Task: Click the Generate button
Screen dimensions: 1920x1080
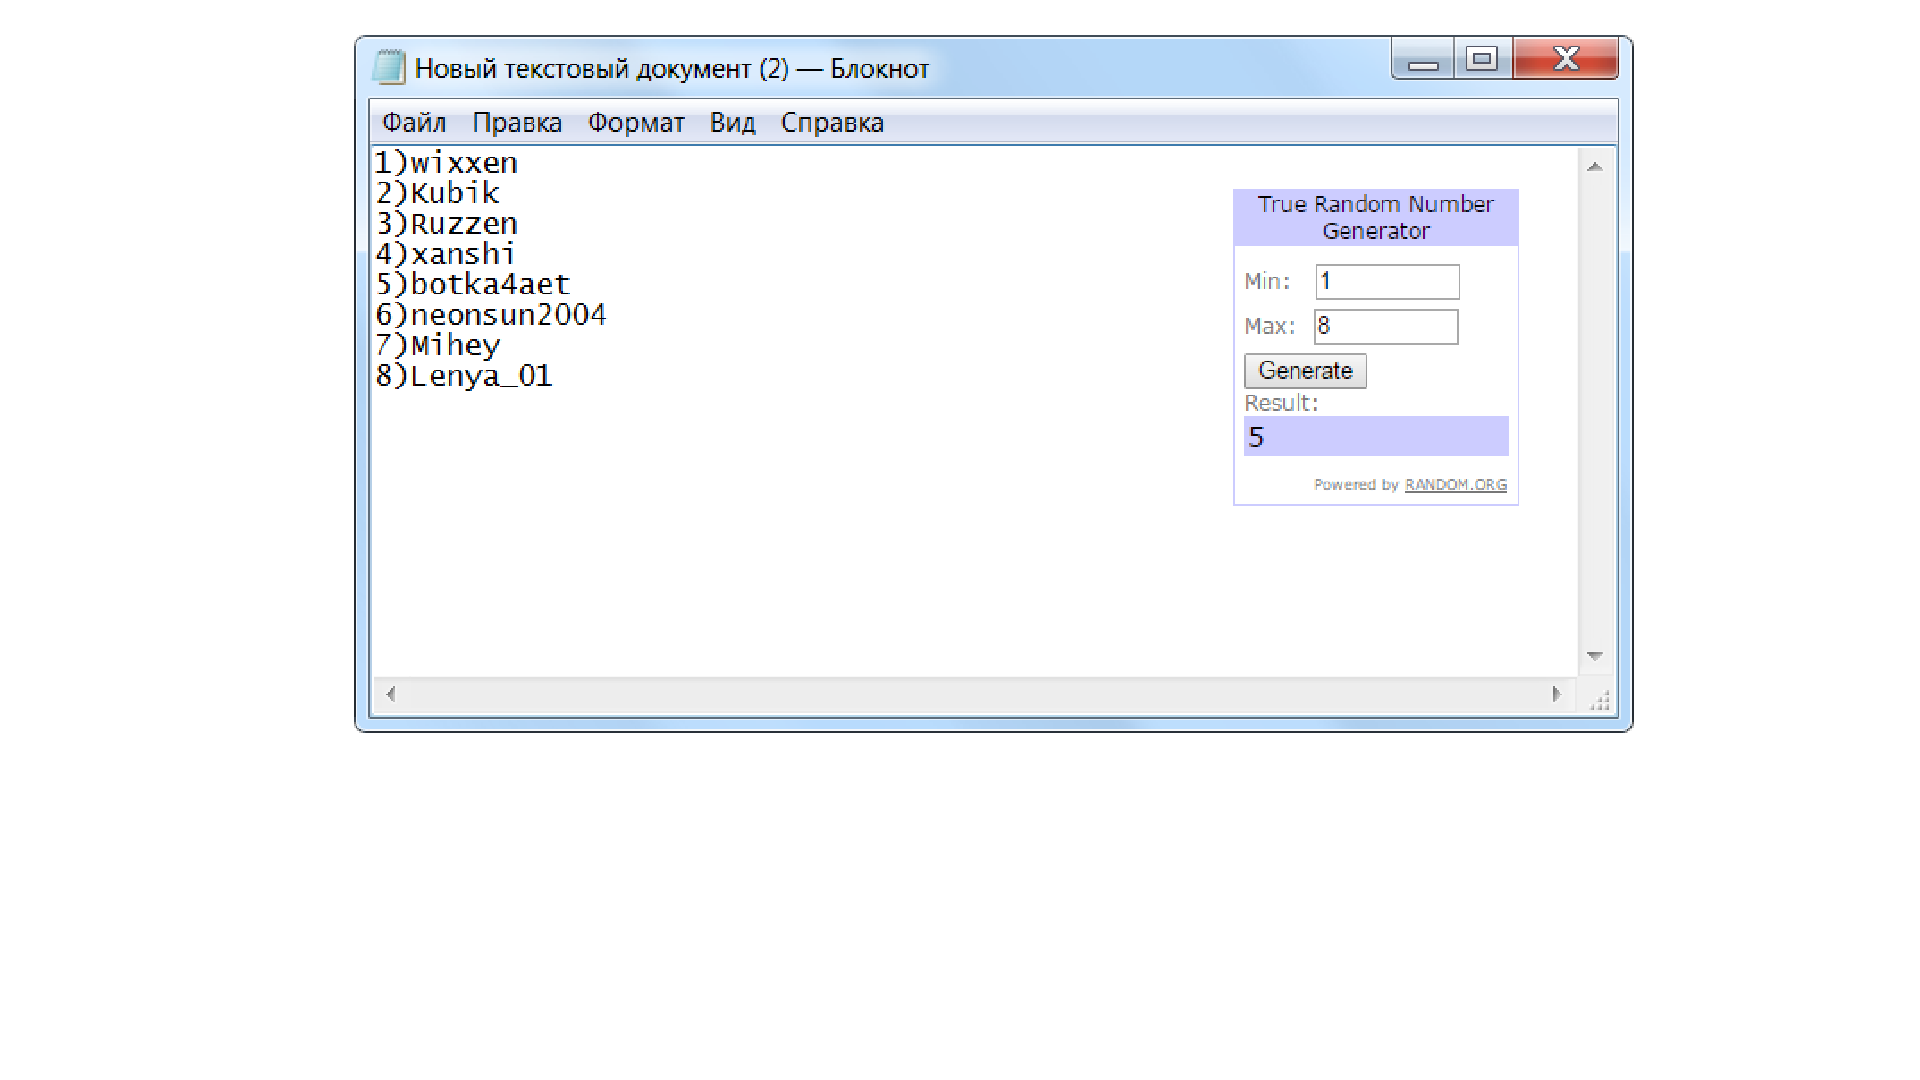Action: click(1305, 371)
